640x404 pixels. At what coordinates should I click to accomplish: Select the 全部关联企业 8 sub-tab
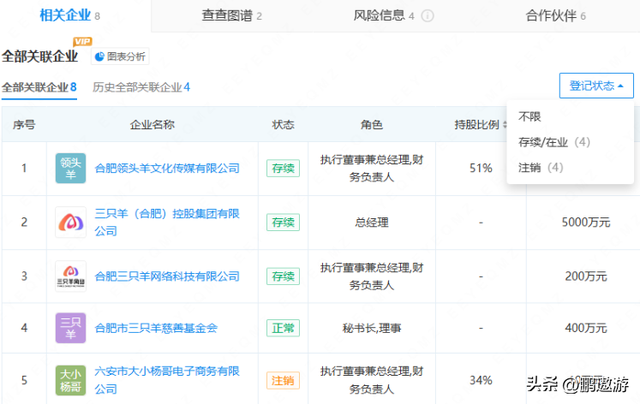coord(39,87)
